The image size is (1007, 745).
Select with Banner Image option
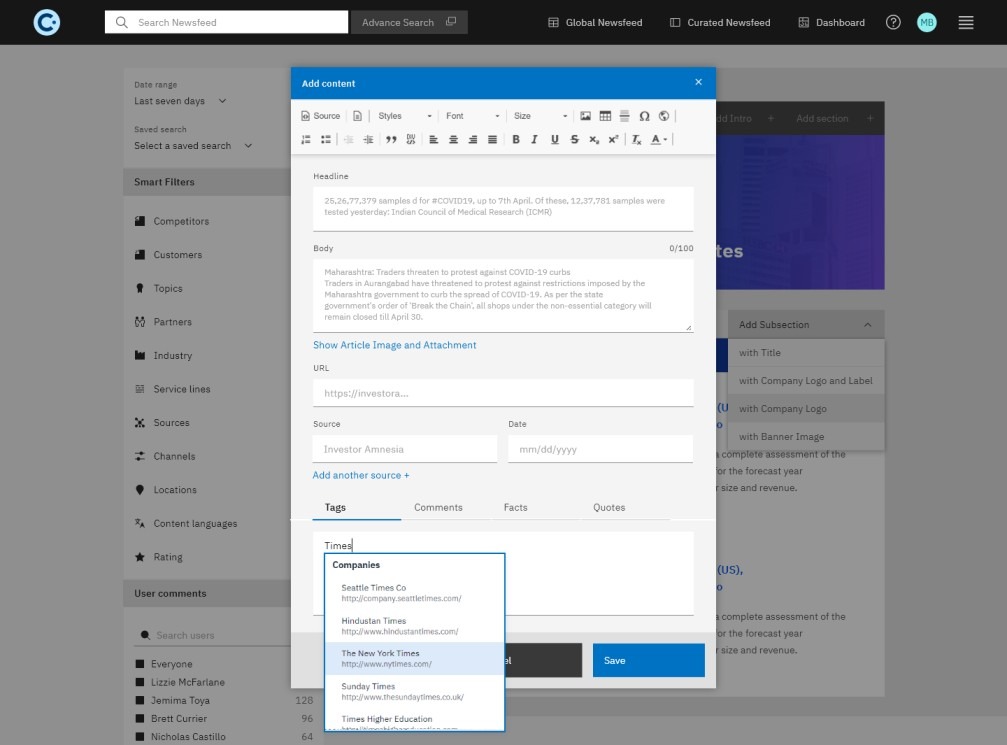pos(805,437)
